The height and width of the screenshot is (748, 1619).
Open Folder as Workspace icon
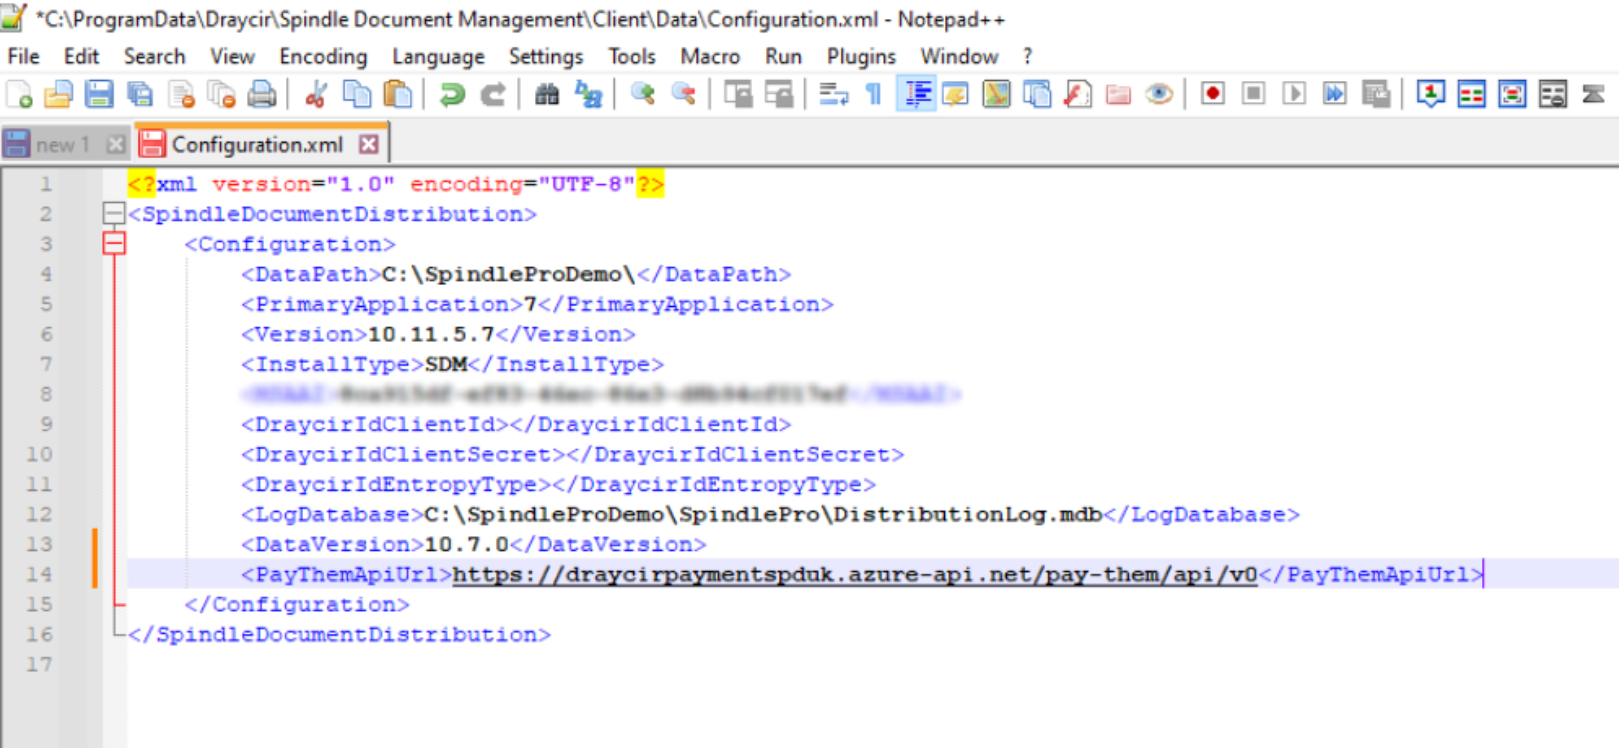click(1119, 94)
